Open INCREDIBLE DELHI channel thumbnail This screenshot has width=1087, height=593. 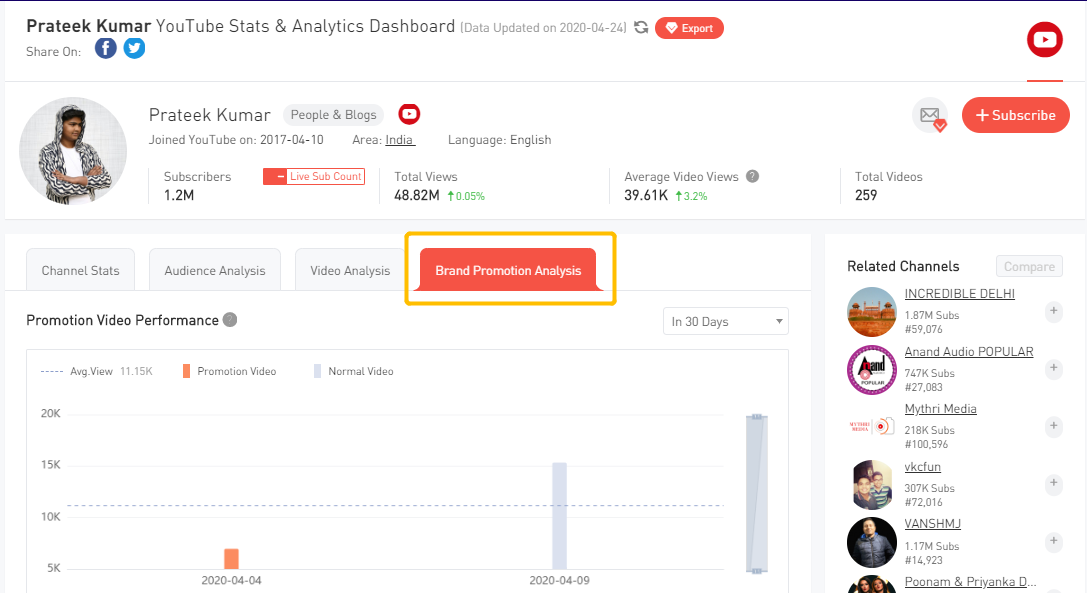tap(872, 312)
